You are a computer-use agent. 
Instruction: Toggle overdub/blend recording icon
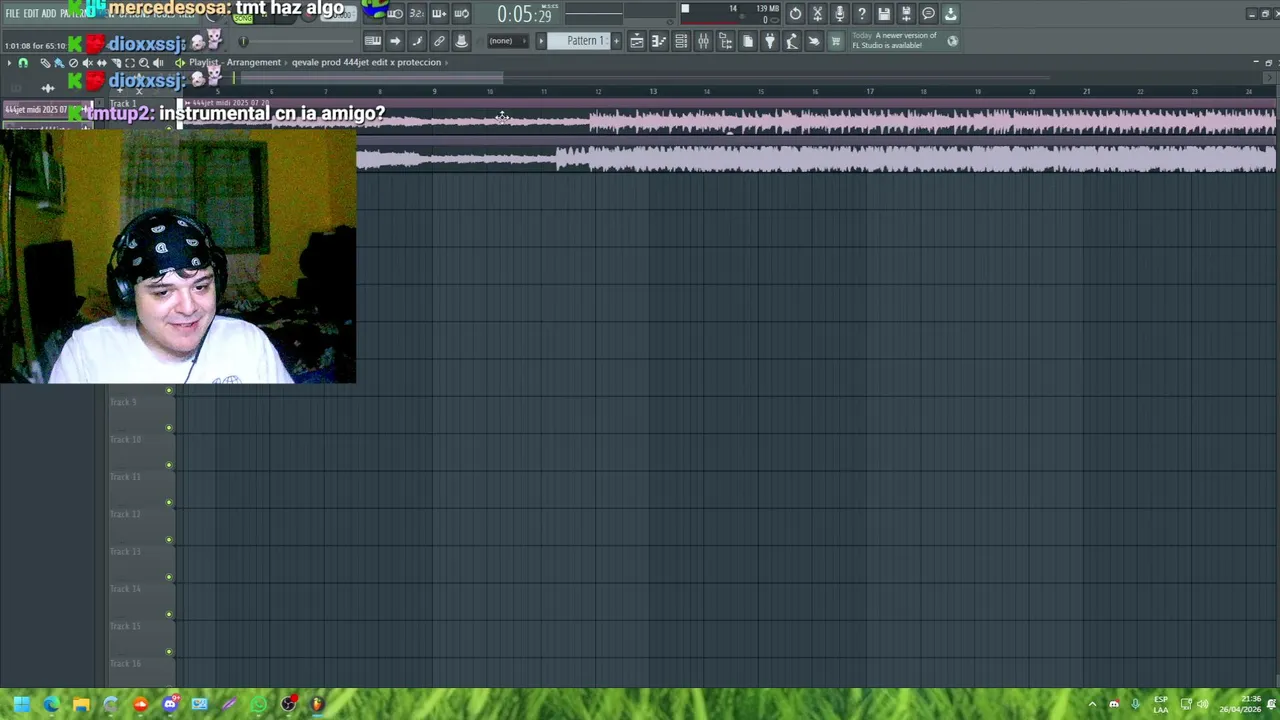439,14
